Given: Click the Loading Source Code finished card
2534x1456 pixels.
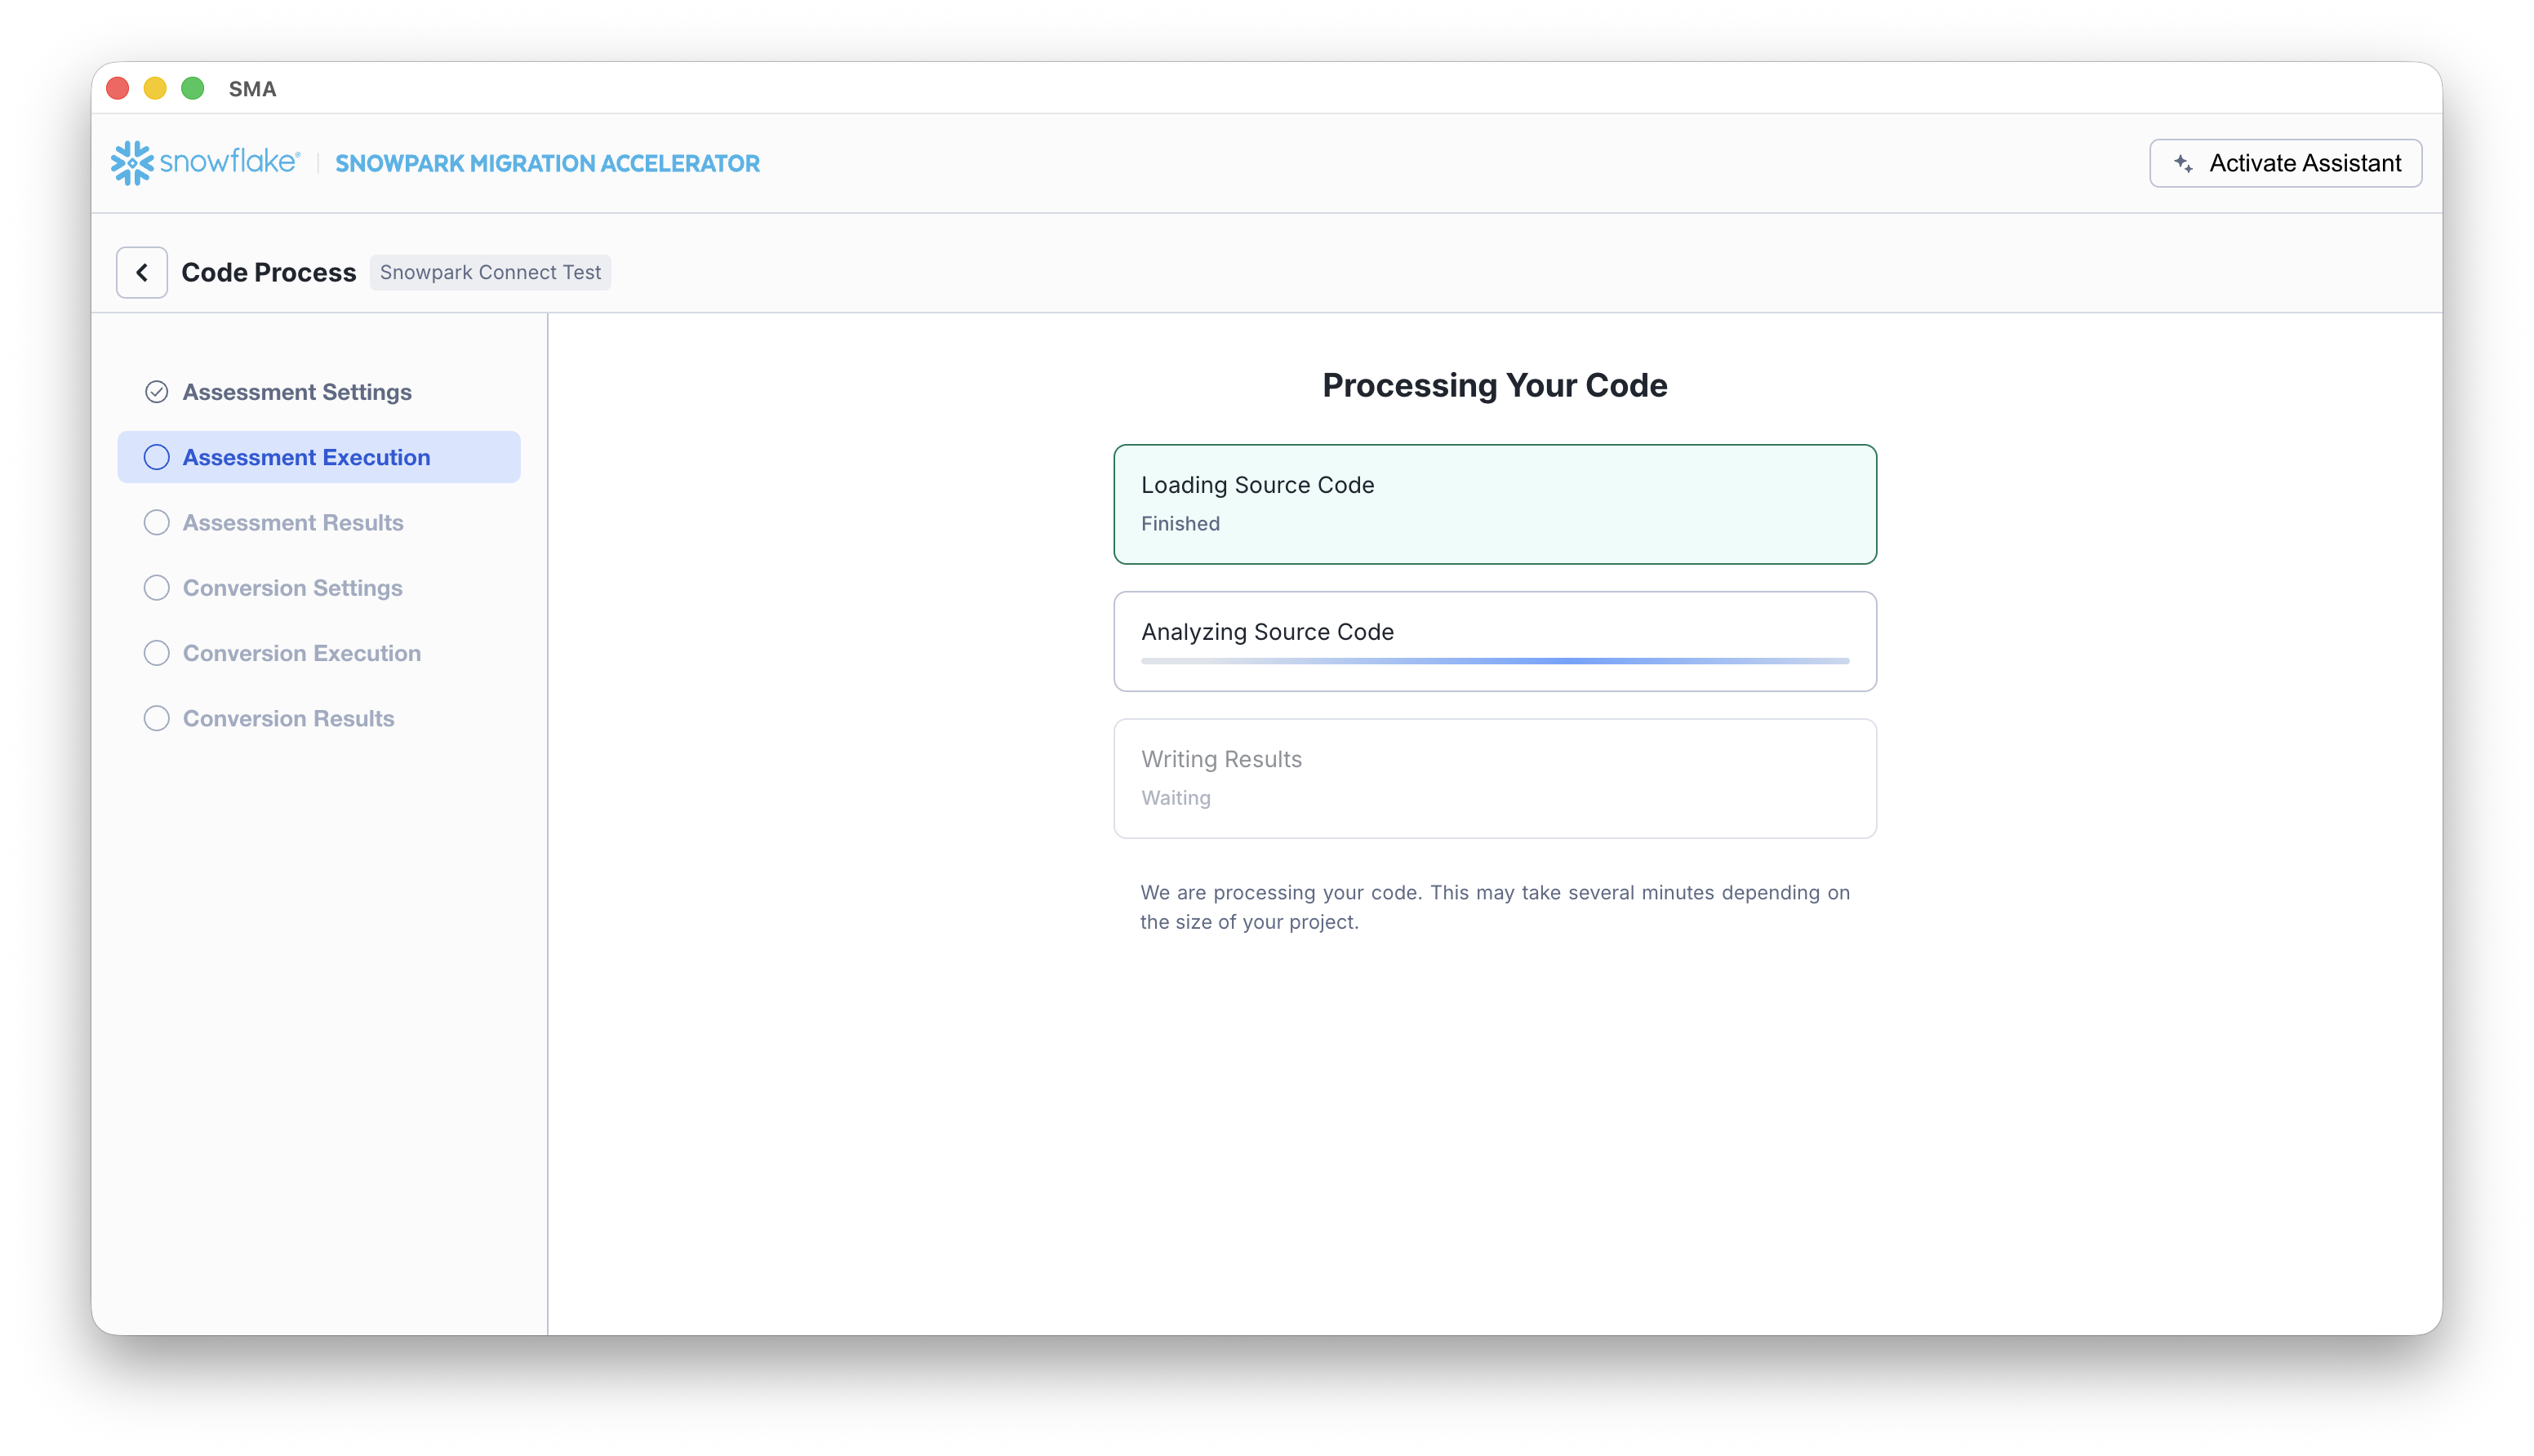Looking at the screenshot, I should click(x=1494, y=504).
